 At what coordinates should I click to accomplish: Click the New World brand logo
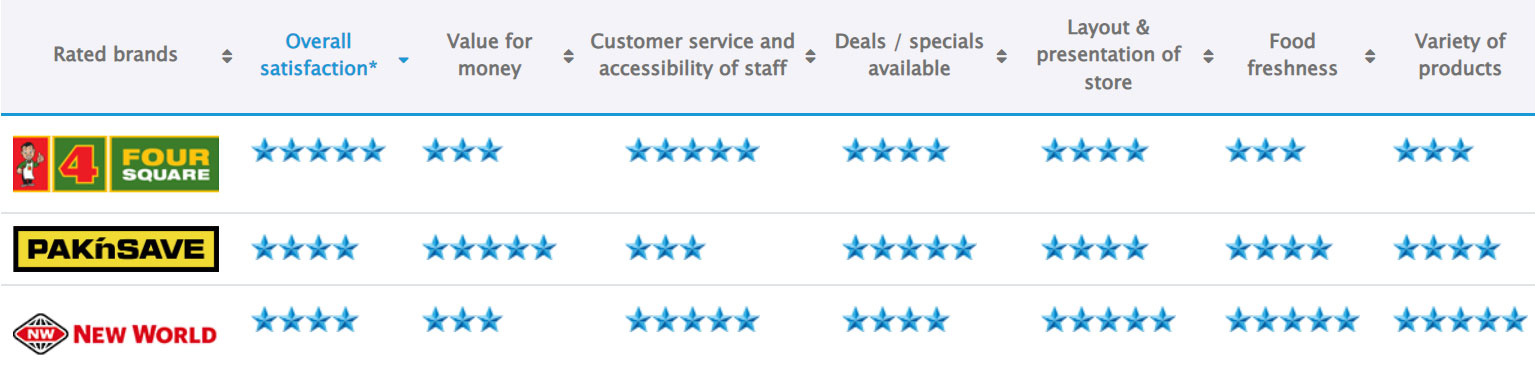tap(115, 333)
